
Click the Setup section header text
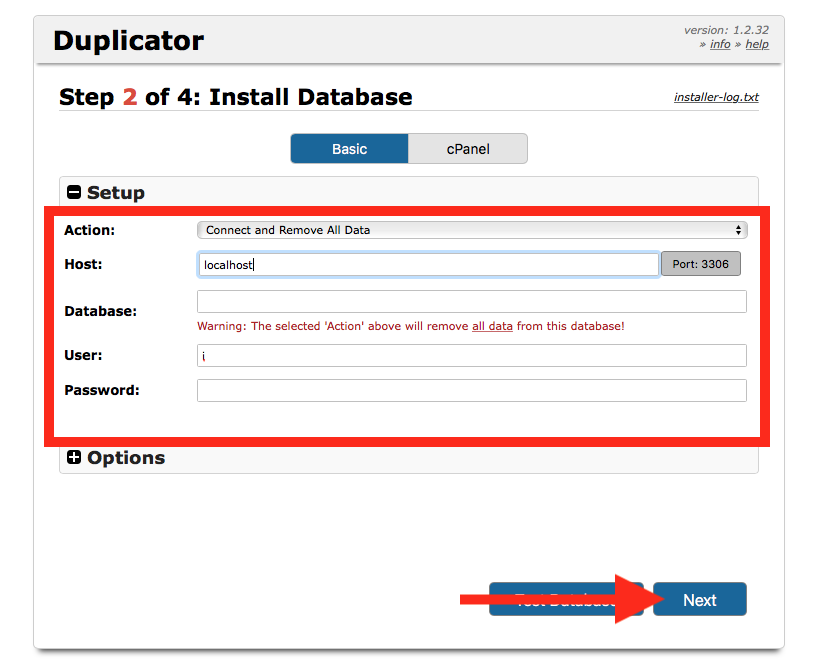pyautogui.click(x=116, y=193)
